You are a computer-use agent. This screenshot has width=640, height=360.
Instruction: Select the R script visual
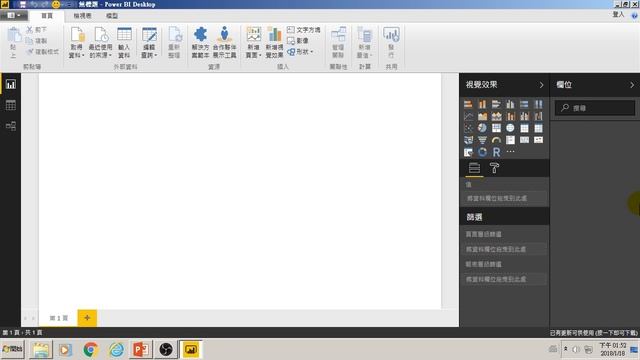pos(496,152)
